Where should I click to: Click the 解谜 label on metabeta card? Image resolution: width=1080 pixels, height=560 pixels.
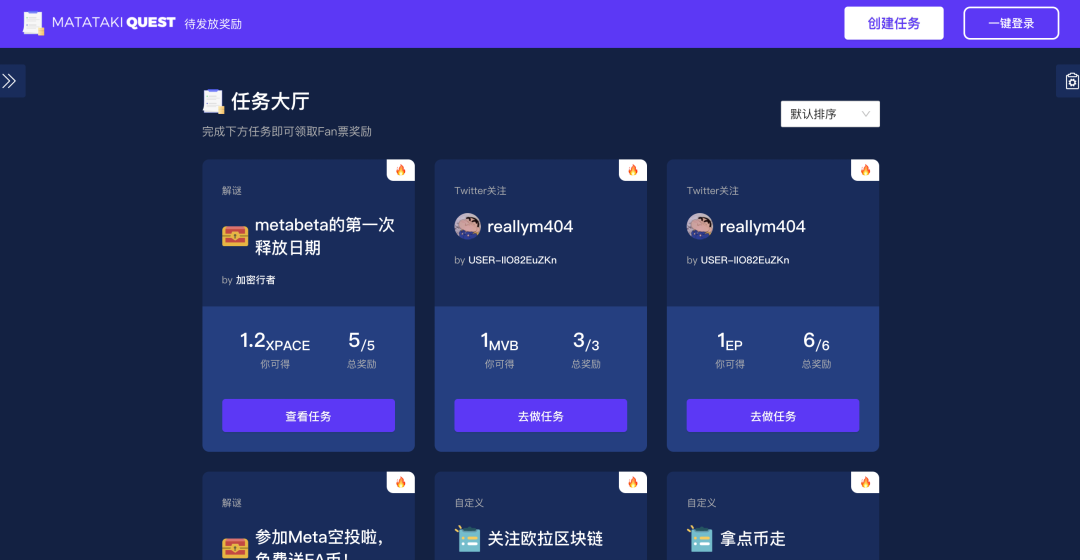click(231, 191)
